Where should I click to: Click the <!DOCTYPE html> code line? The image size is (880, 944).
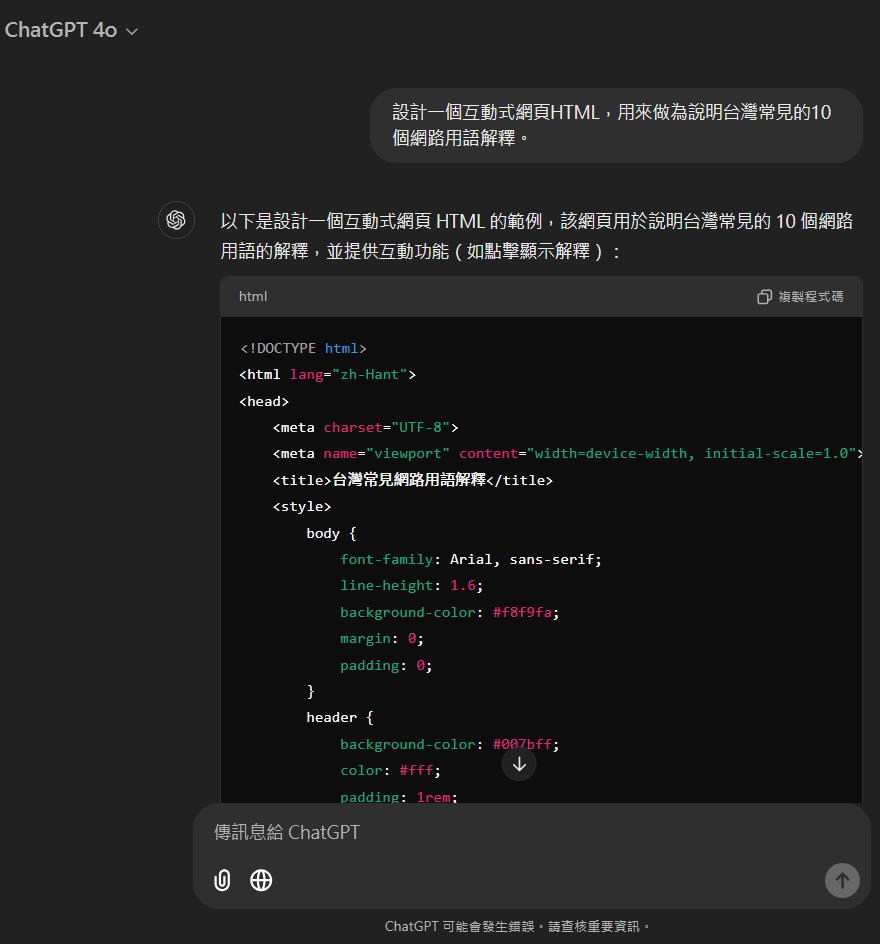pos(303,348)
